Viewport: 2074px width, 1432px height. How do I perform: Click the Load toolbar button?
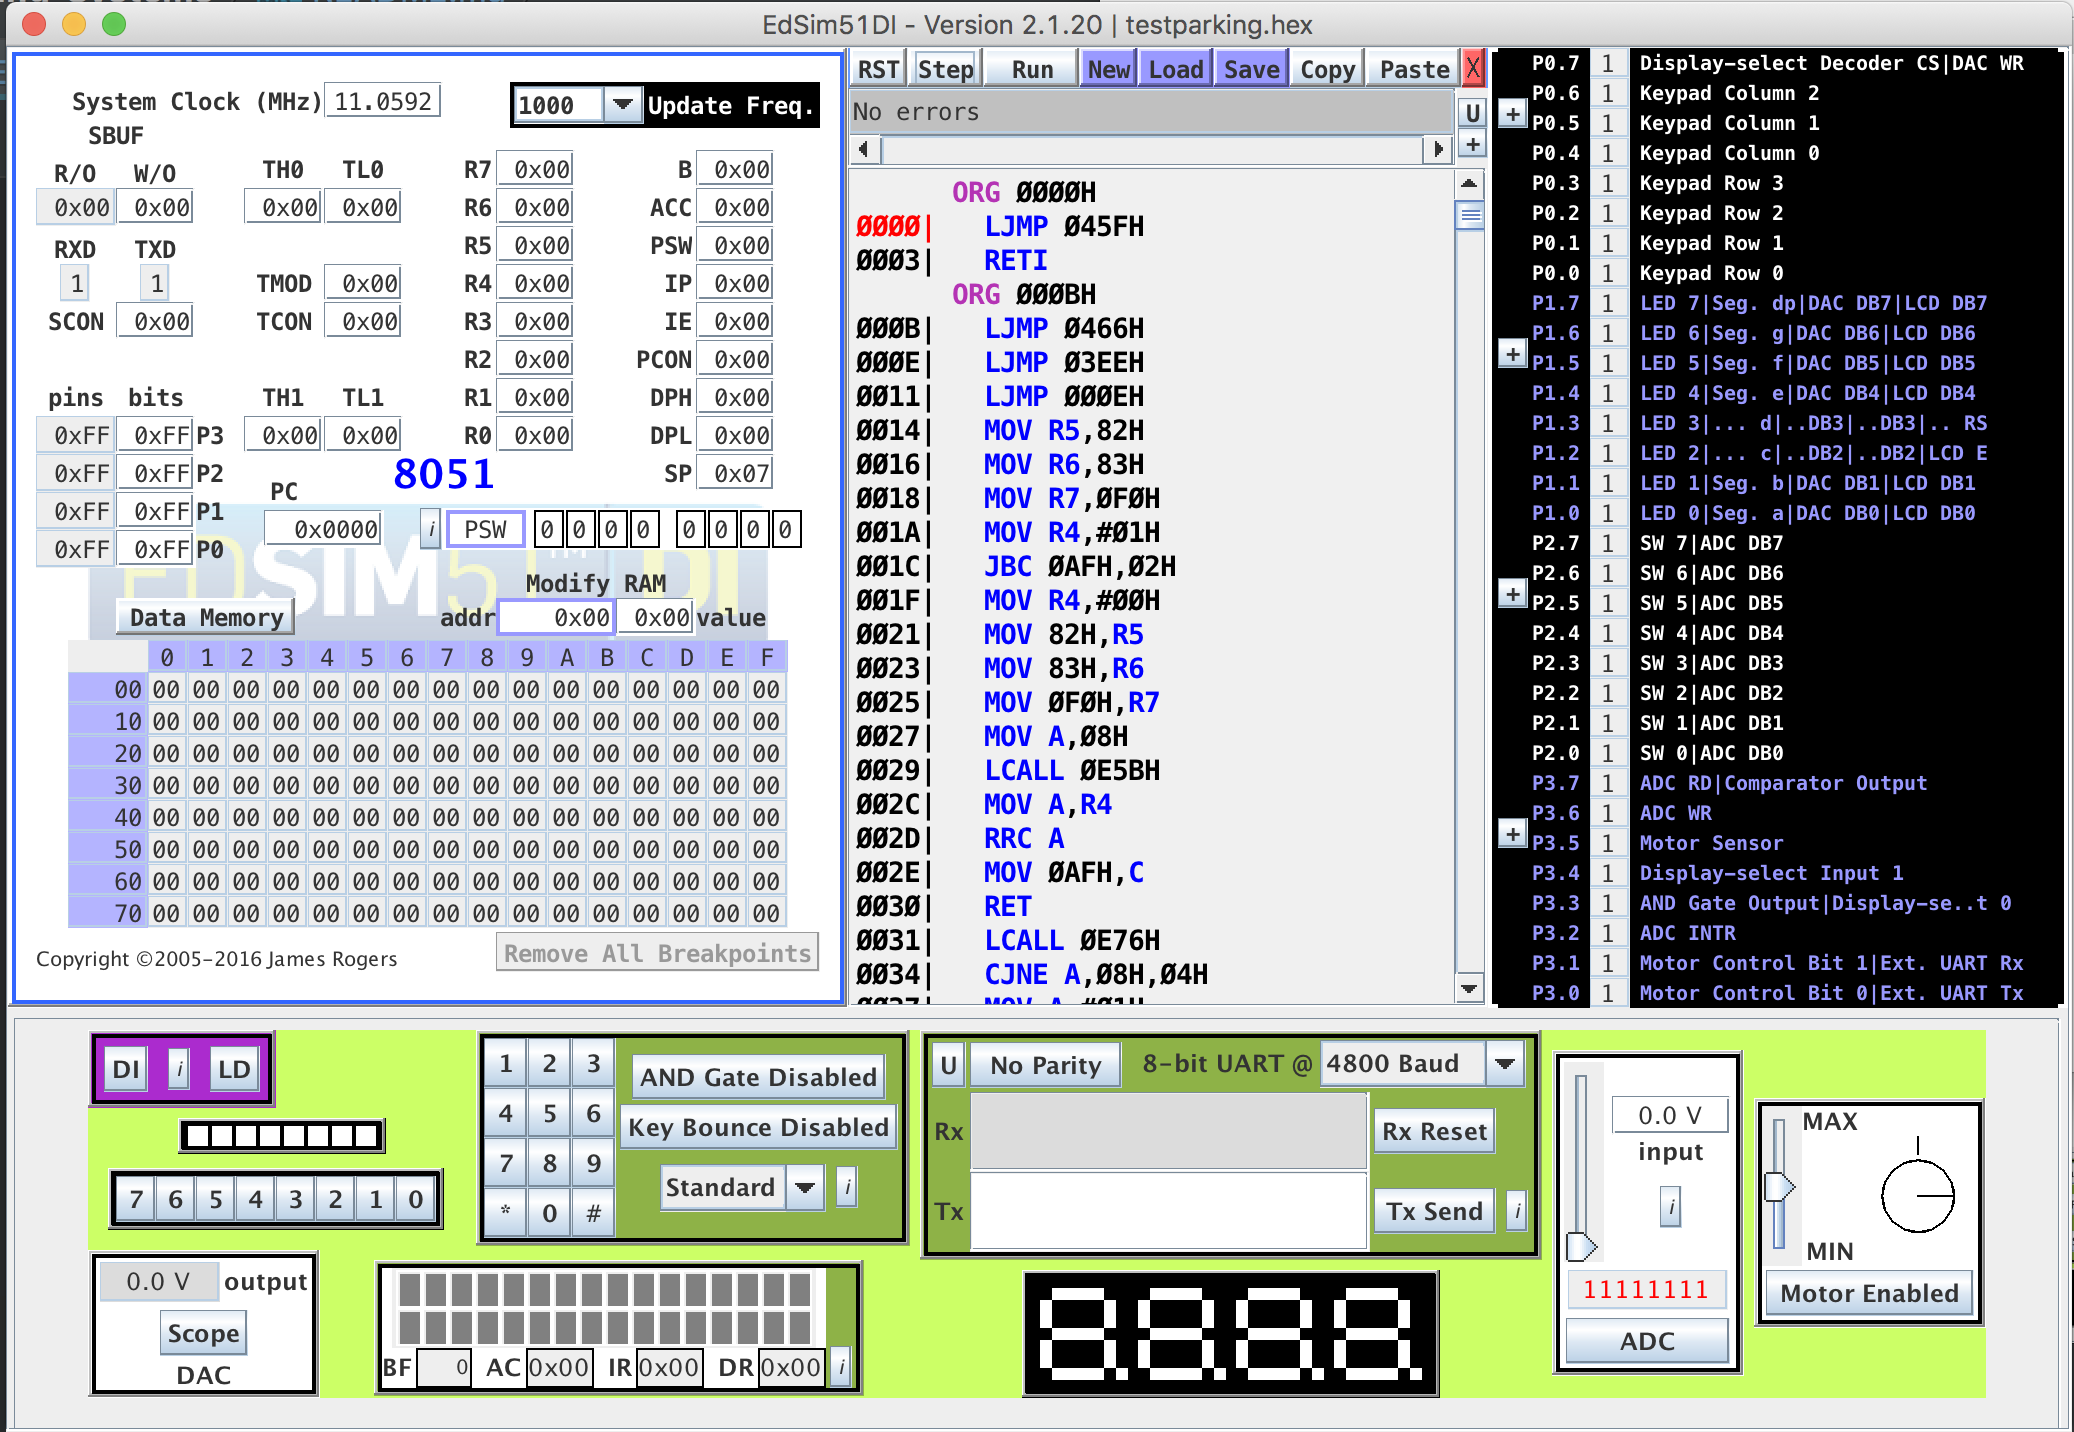pos(1175,69)
